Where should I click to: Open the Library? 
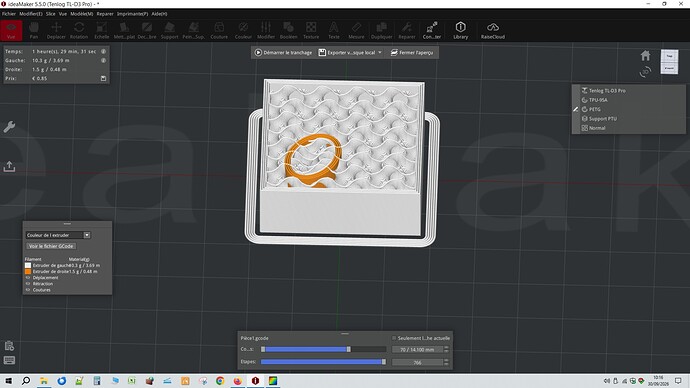coord(460,30)
